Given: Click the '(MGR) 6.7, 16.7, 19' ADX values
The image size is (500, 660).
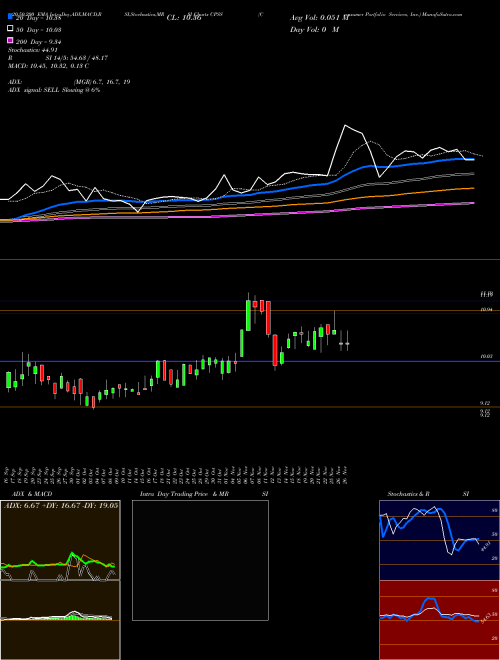Looking at the screenshot, I should tap(102, 82).
